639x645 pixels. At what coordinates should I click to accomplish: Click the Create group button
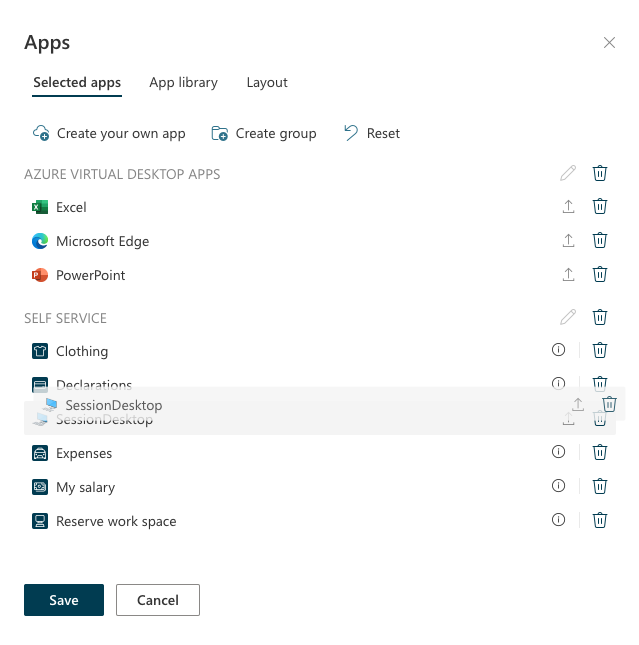264,133
